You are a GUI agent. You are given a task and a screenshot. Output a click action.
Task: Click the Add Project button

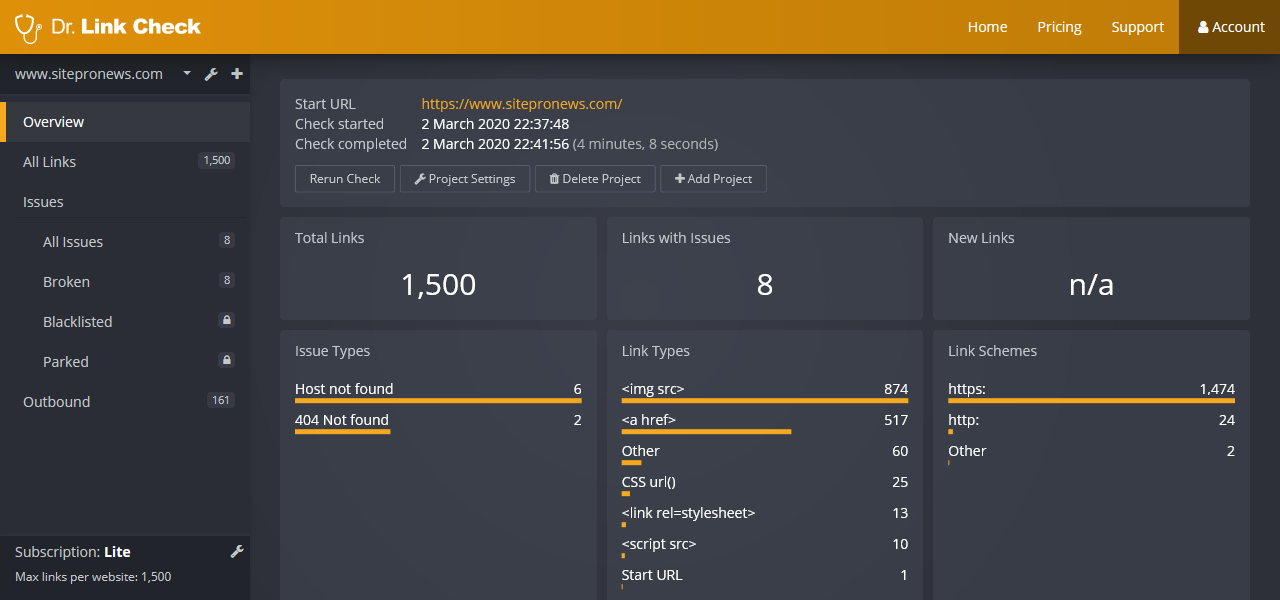713,179
